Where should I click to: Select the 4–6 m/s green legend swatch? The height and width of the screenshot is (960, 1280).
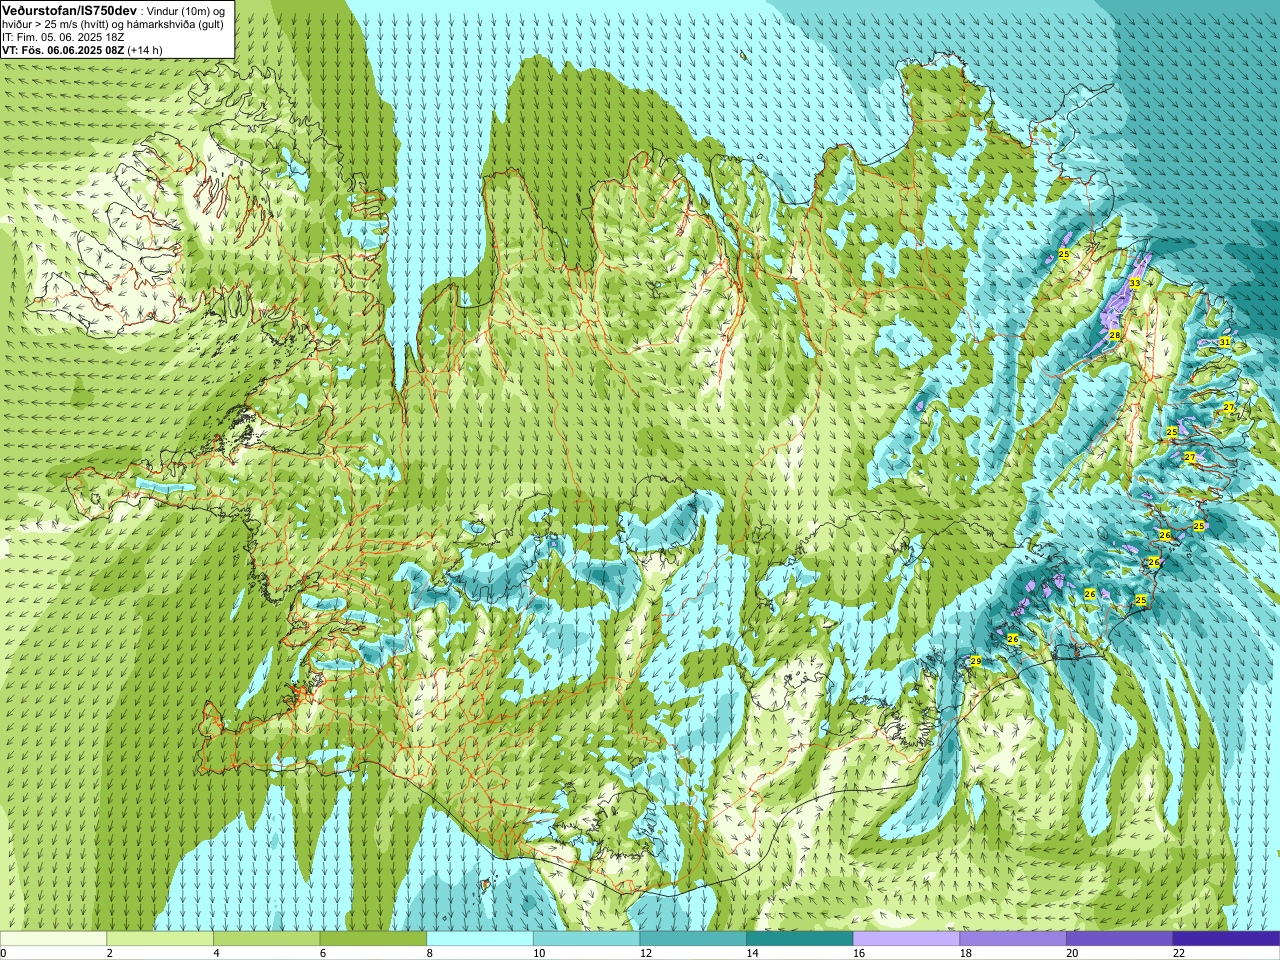pyautogui.click(x=266, y=939)
